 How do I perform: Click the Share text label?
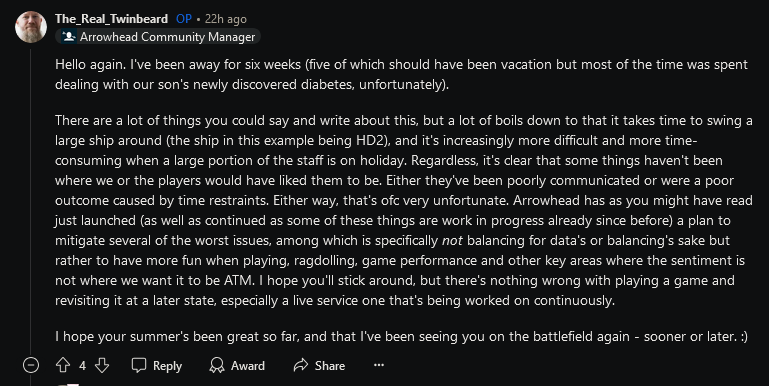(330, 365)
